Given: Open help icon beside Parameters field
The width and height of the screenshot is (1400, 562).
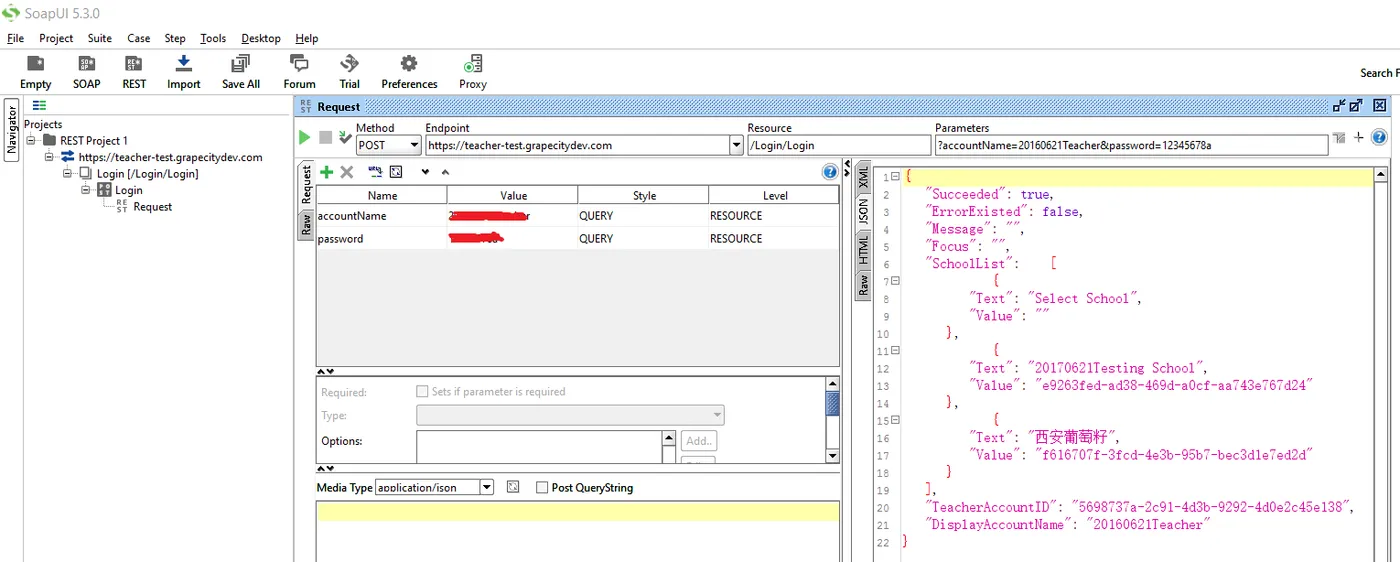Looking at the screenshot, I should 1379,137.
